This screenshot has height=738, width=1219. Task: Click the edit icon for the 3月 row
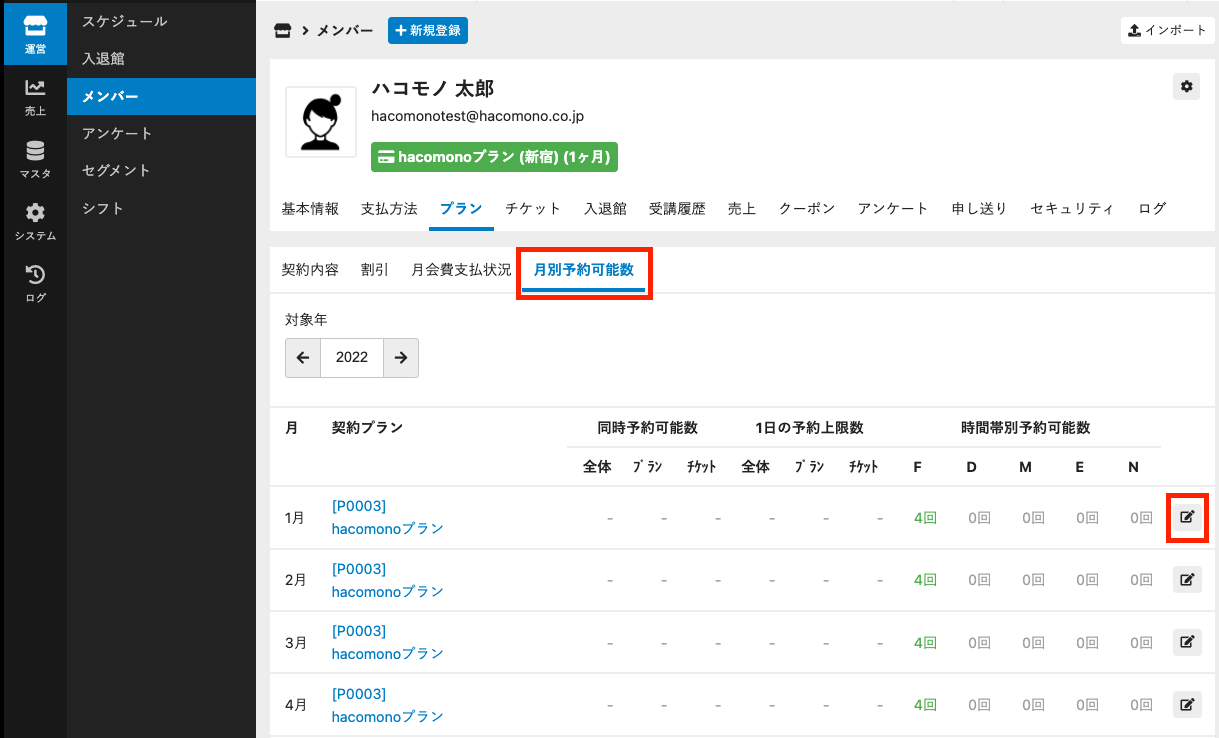[1187, 642]
